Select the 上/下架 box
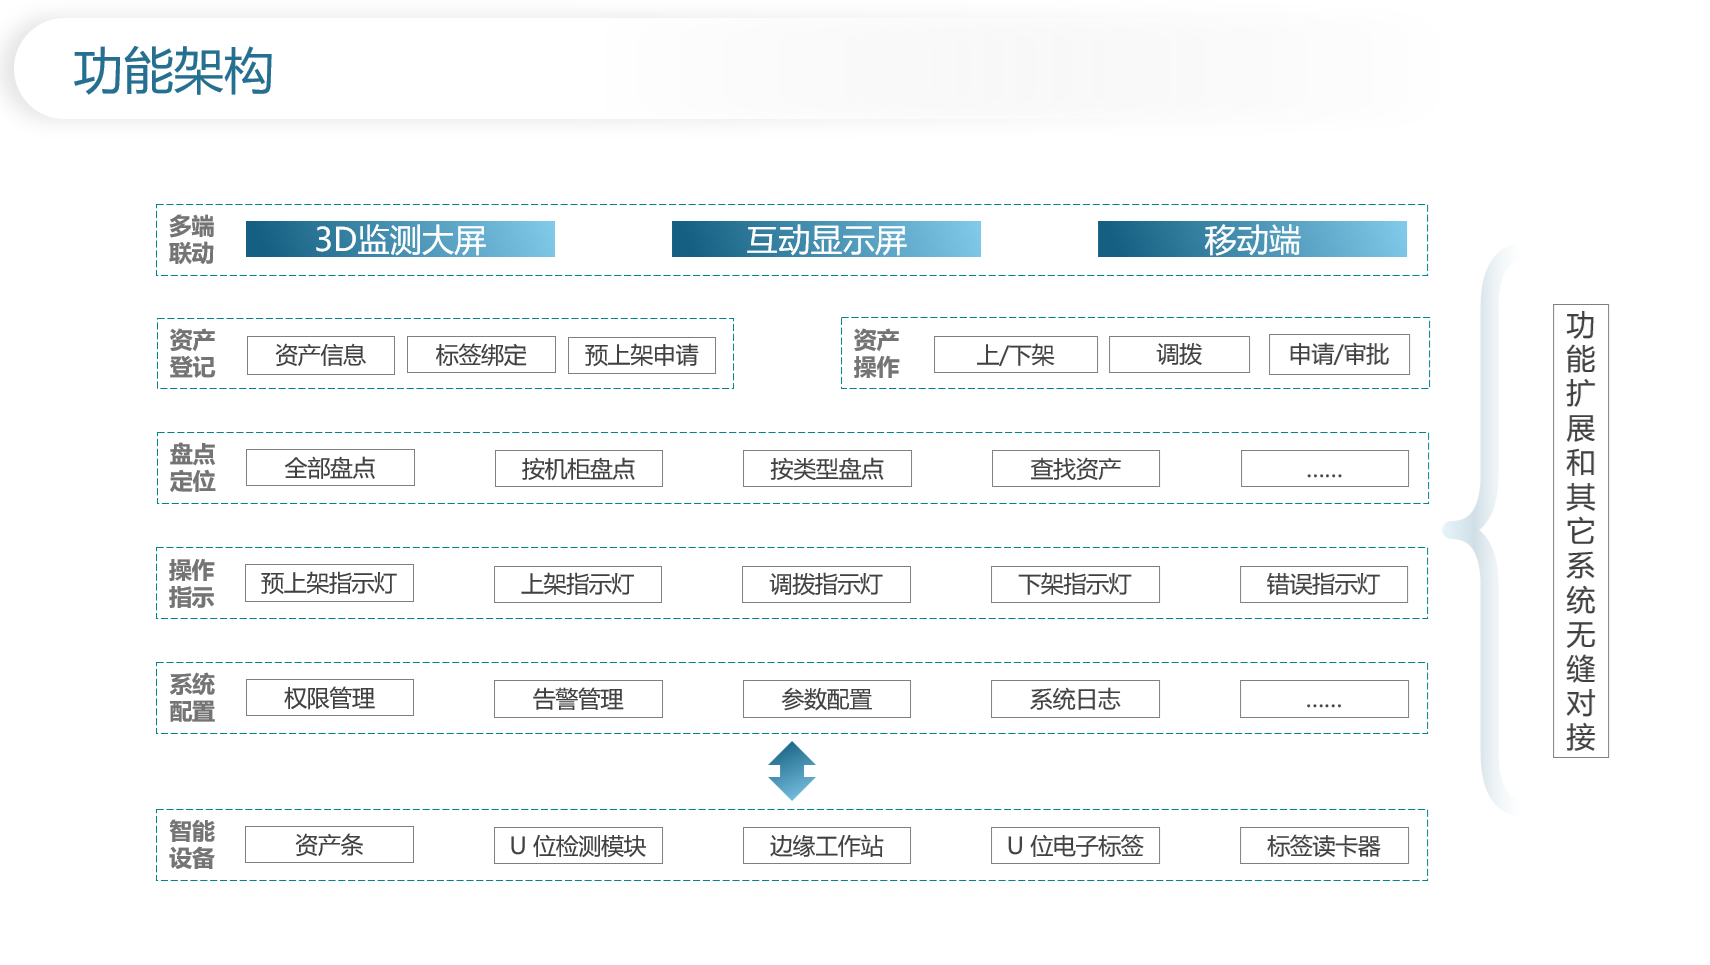This screenshot has height=965, width=1710. click(1015, 355)
